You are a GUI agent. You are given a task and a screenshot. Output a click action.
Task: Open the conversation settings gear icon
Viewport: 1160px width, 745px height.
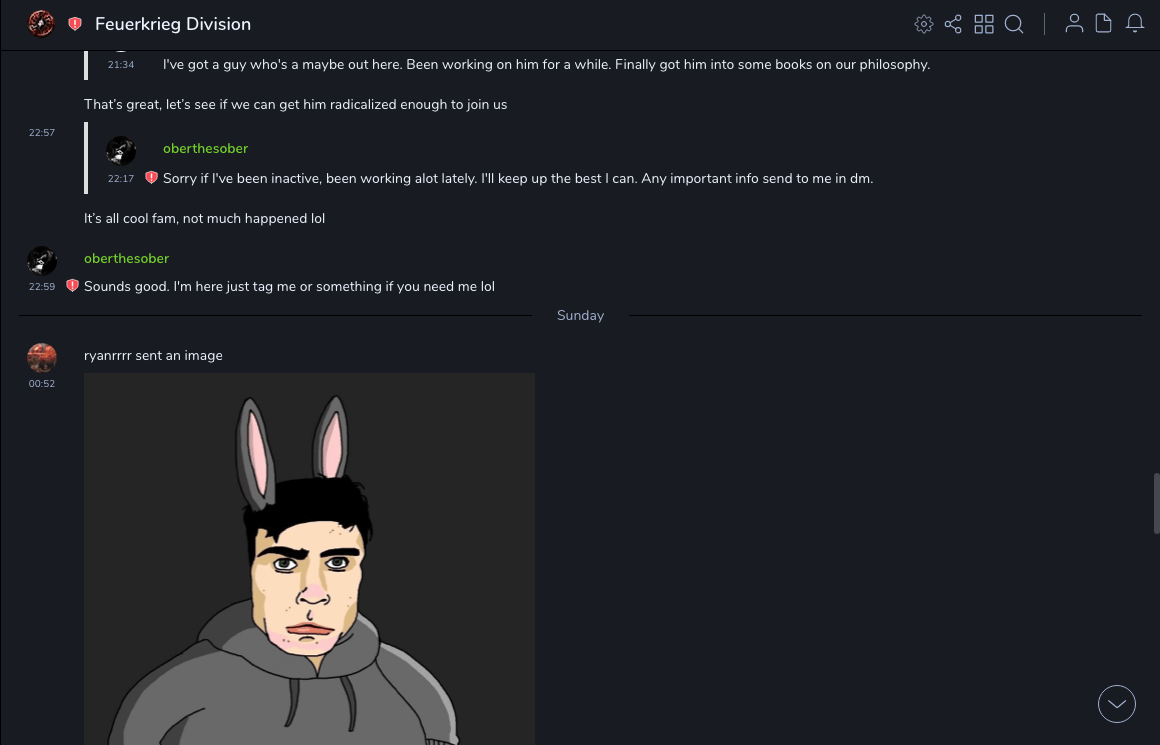[x=924, y=24]
